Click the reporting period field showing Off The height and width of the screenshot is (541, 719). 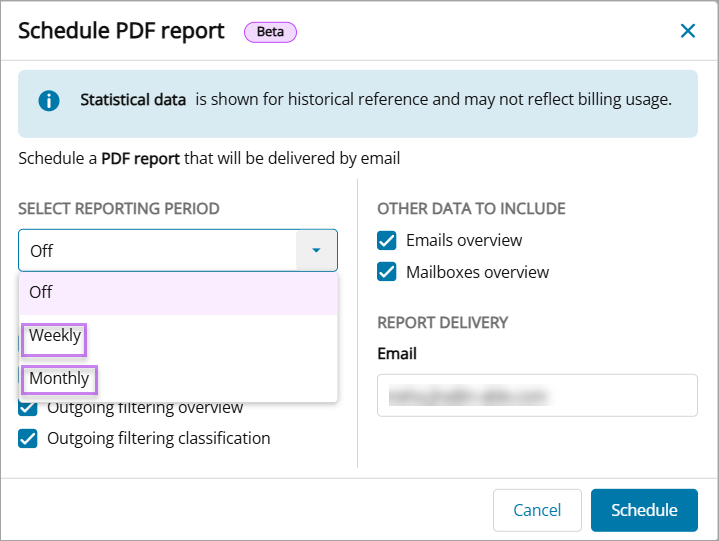158,250
